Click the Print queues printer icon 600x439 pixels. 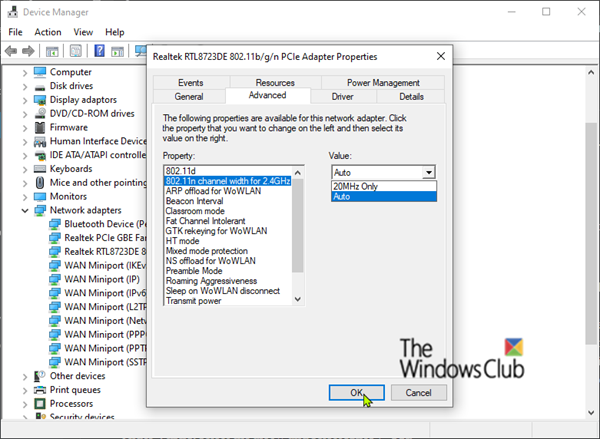pos(40,390)
